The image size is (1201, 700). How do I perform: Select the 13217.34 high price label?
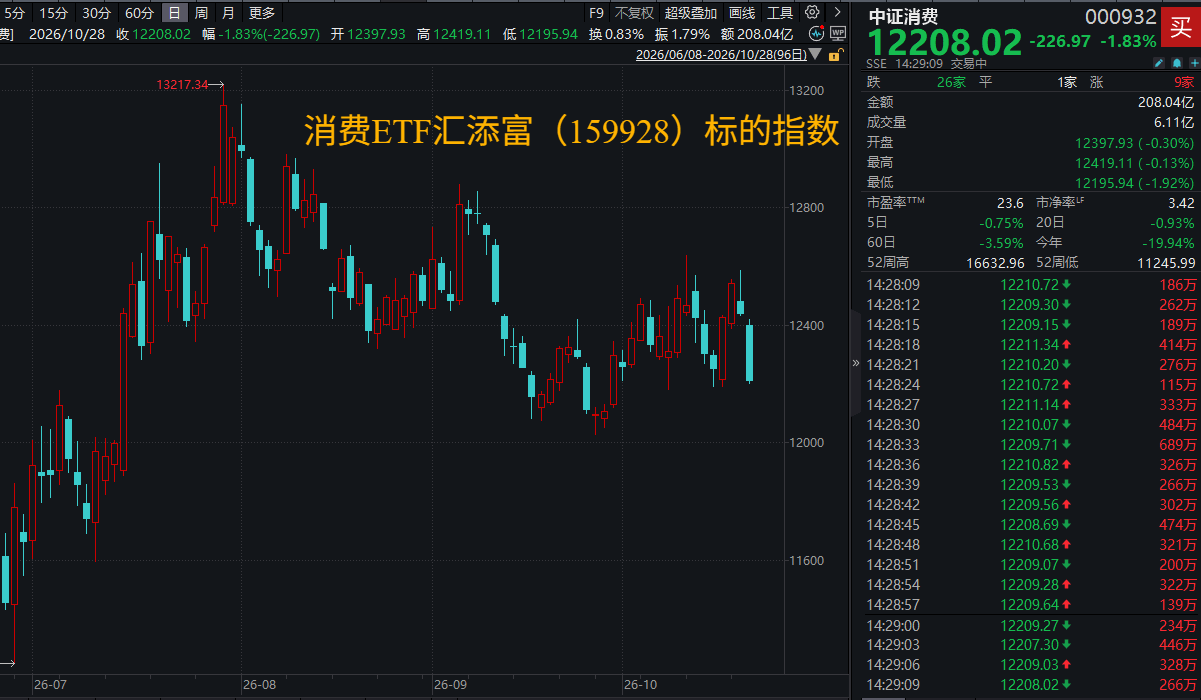click(182, 85)
